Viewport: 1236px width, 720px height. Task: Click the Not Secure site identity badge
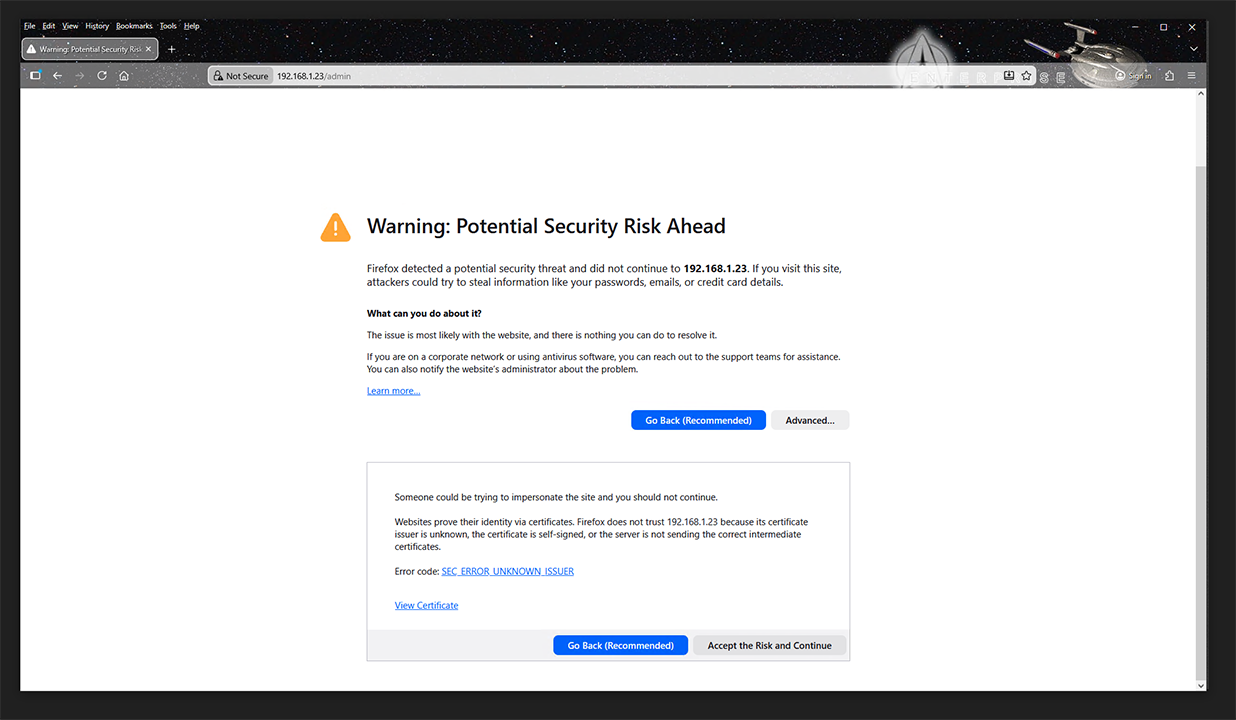(x=241, y=76)
